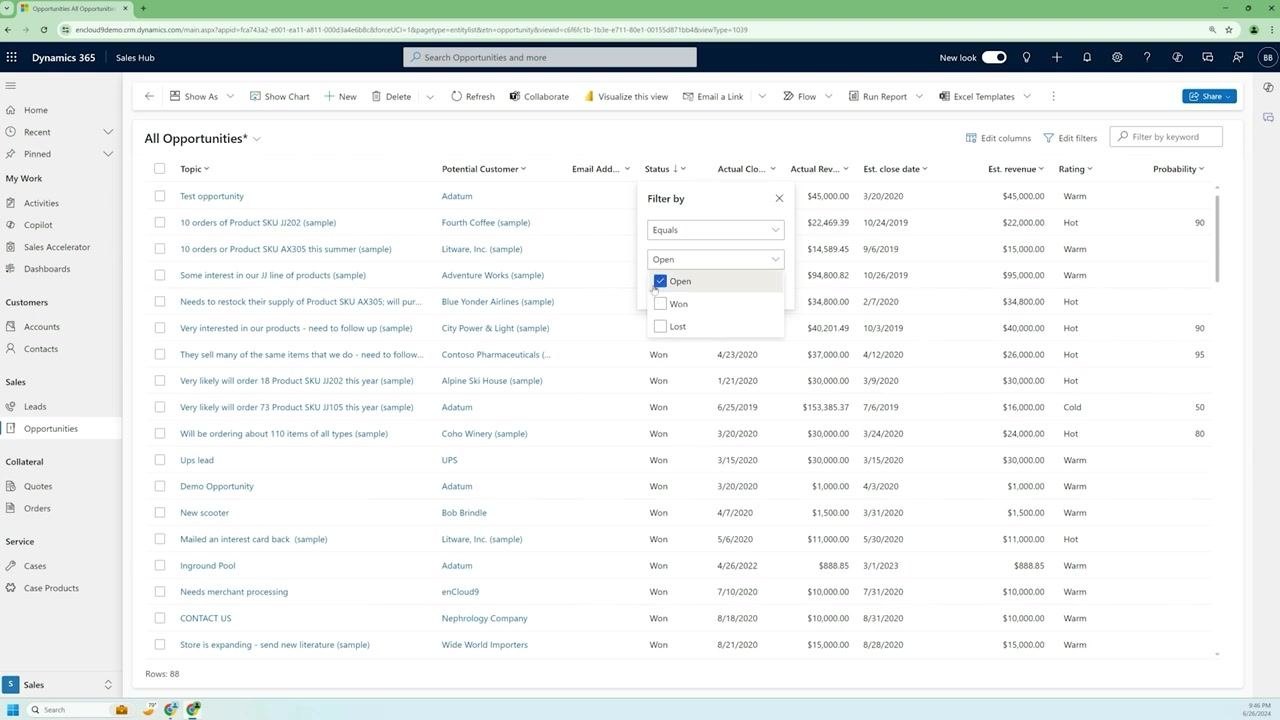Collapse the site map hamburger icon
Viewport: 1280px width, 720px height.
point(11,86)
